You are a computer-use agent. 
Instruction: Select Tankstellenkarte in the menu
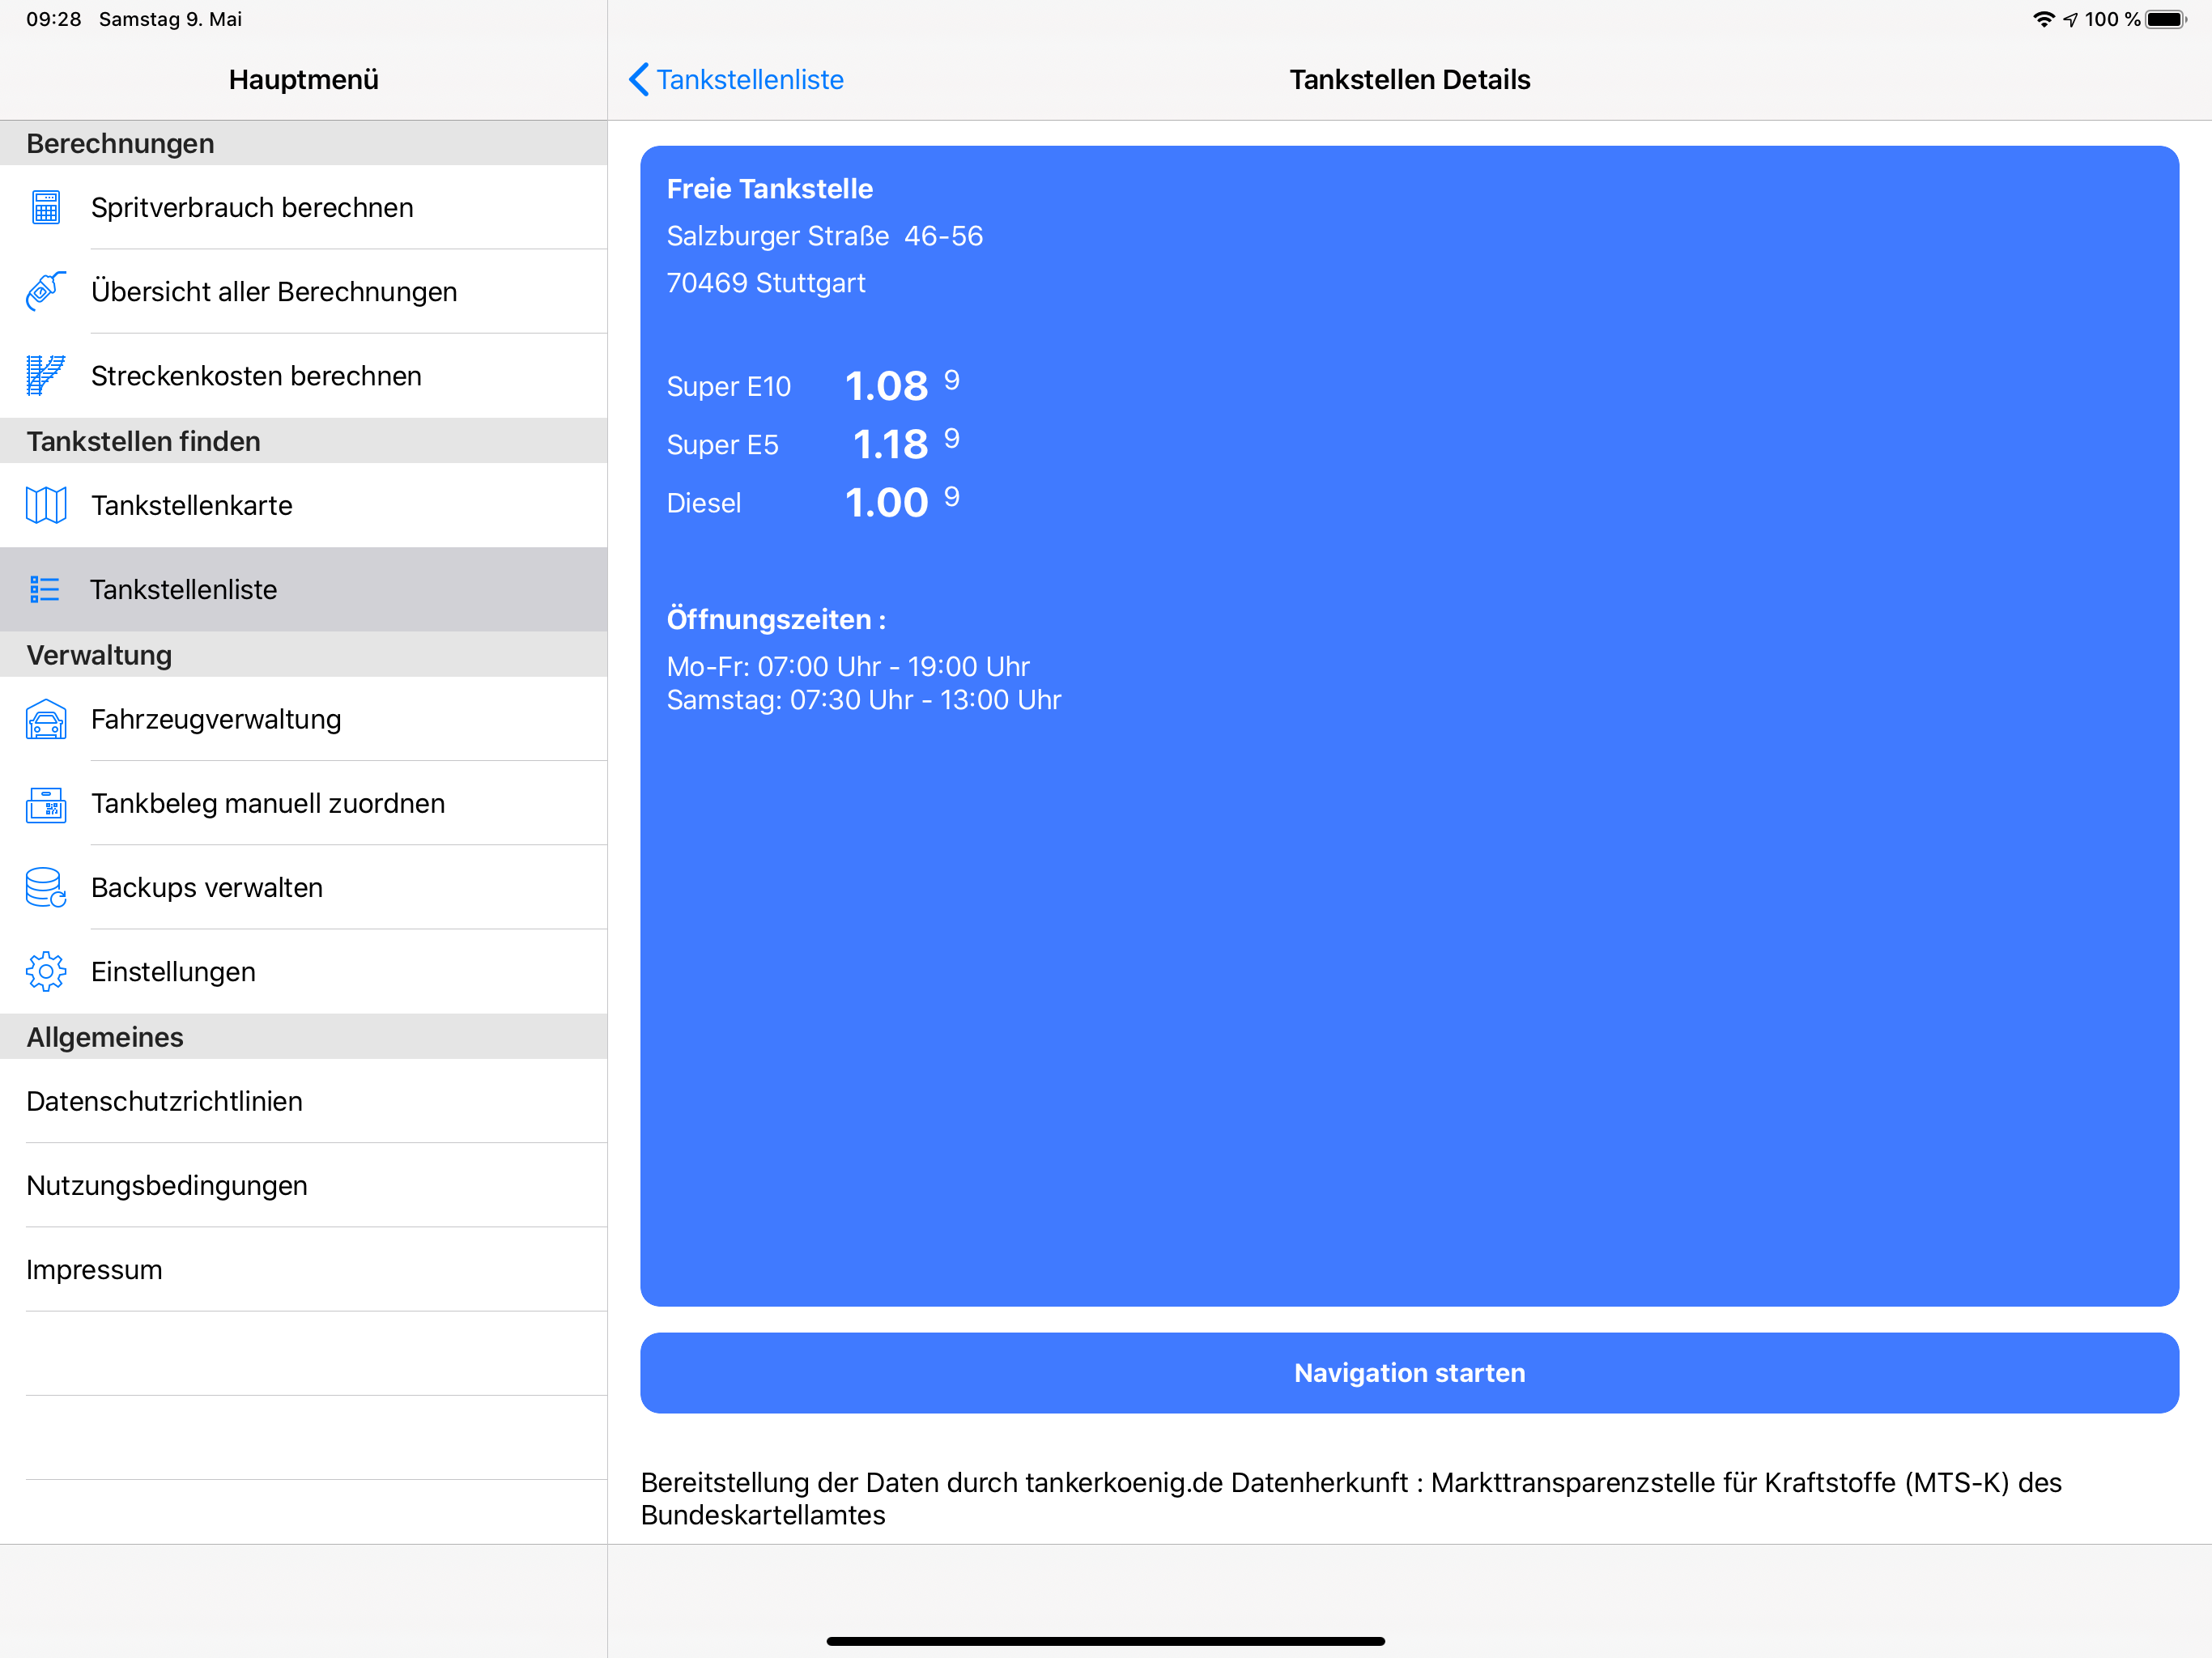[303, 505]
